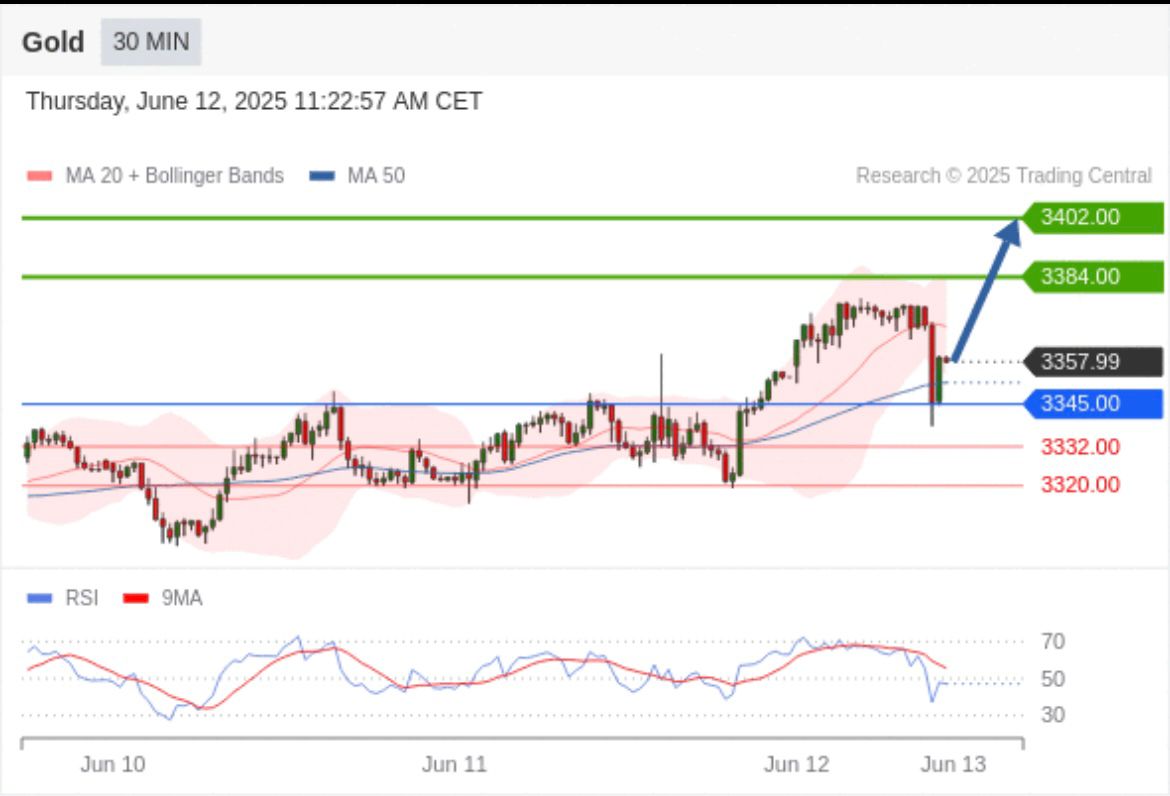Viewport: 1170px width, 796px height.
Task: Click the Jun 13 date axis label
Action: coord(952,765)
